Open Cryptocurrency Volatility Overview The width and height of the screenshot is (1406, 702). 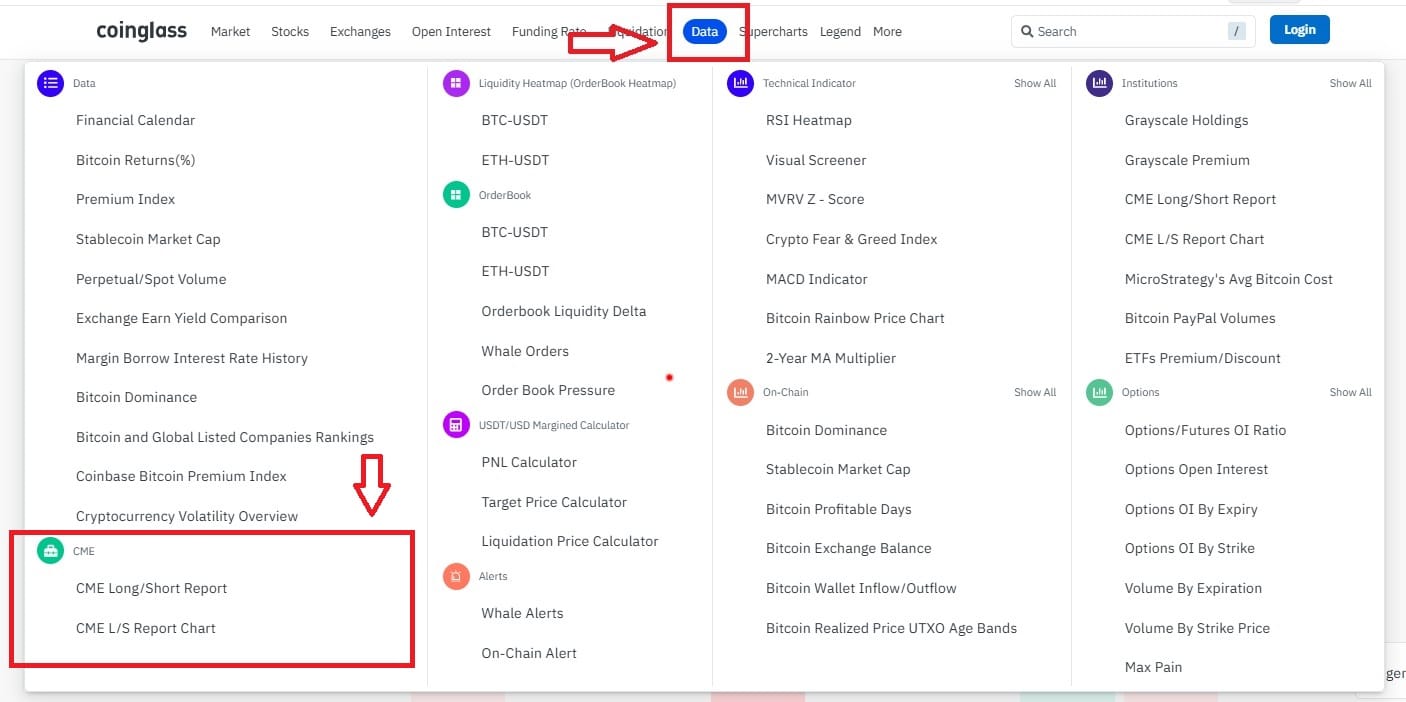pos(187,517)
